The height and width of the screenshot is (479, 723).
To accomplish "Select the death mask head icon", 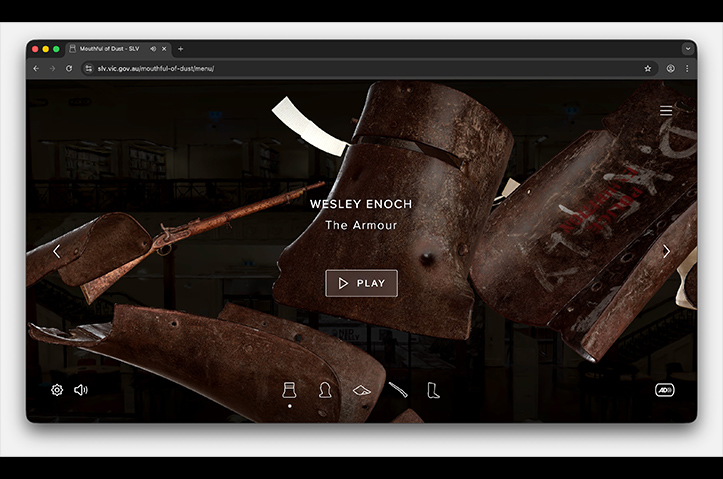I will click(x=325, y=390).
